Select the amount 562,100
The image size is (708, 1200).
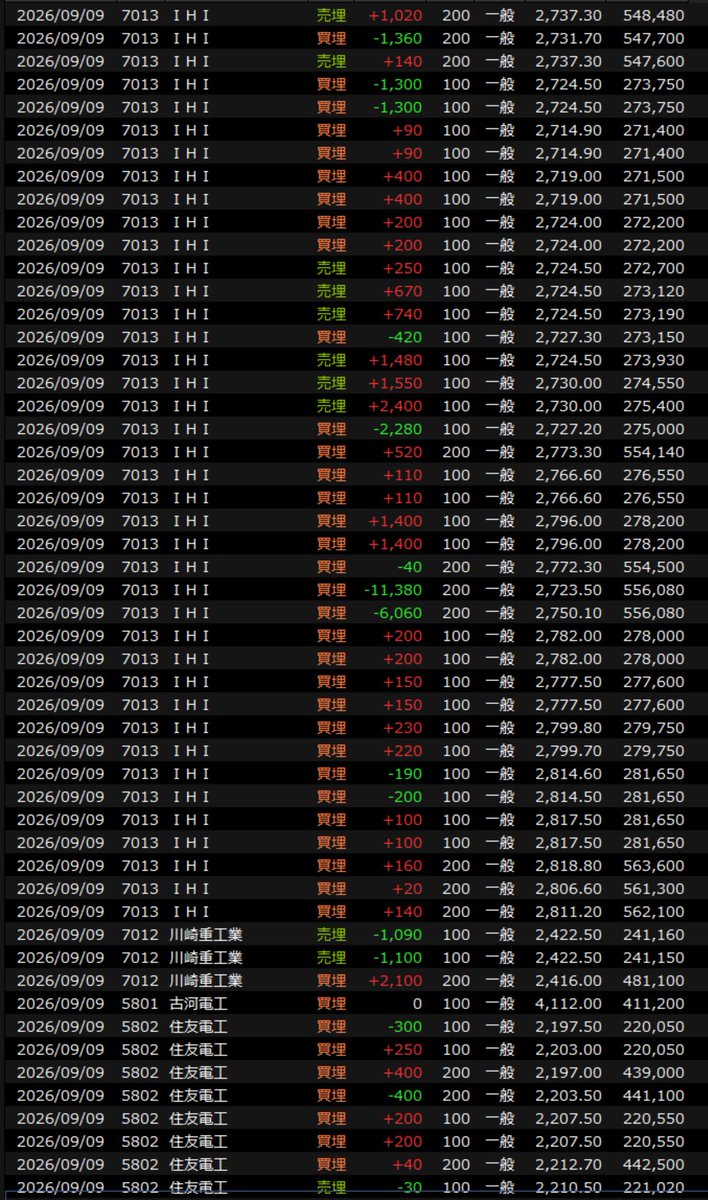(x=654, y=912)
